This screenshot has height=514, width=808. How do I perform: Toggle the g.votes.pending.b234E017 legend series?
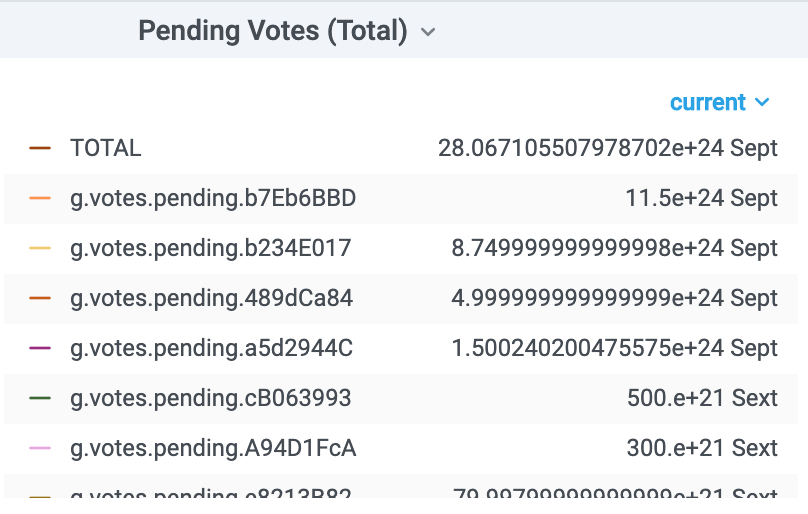[x=211, y=248]
